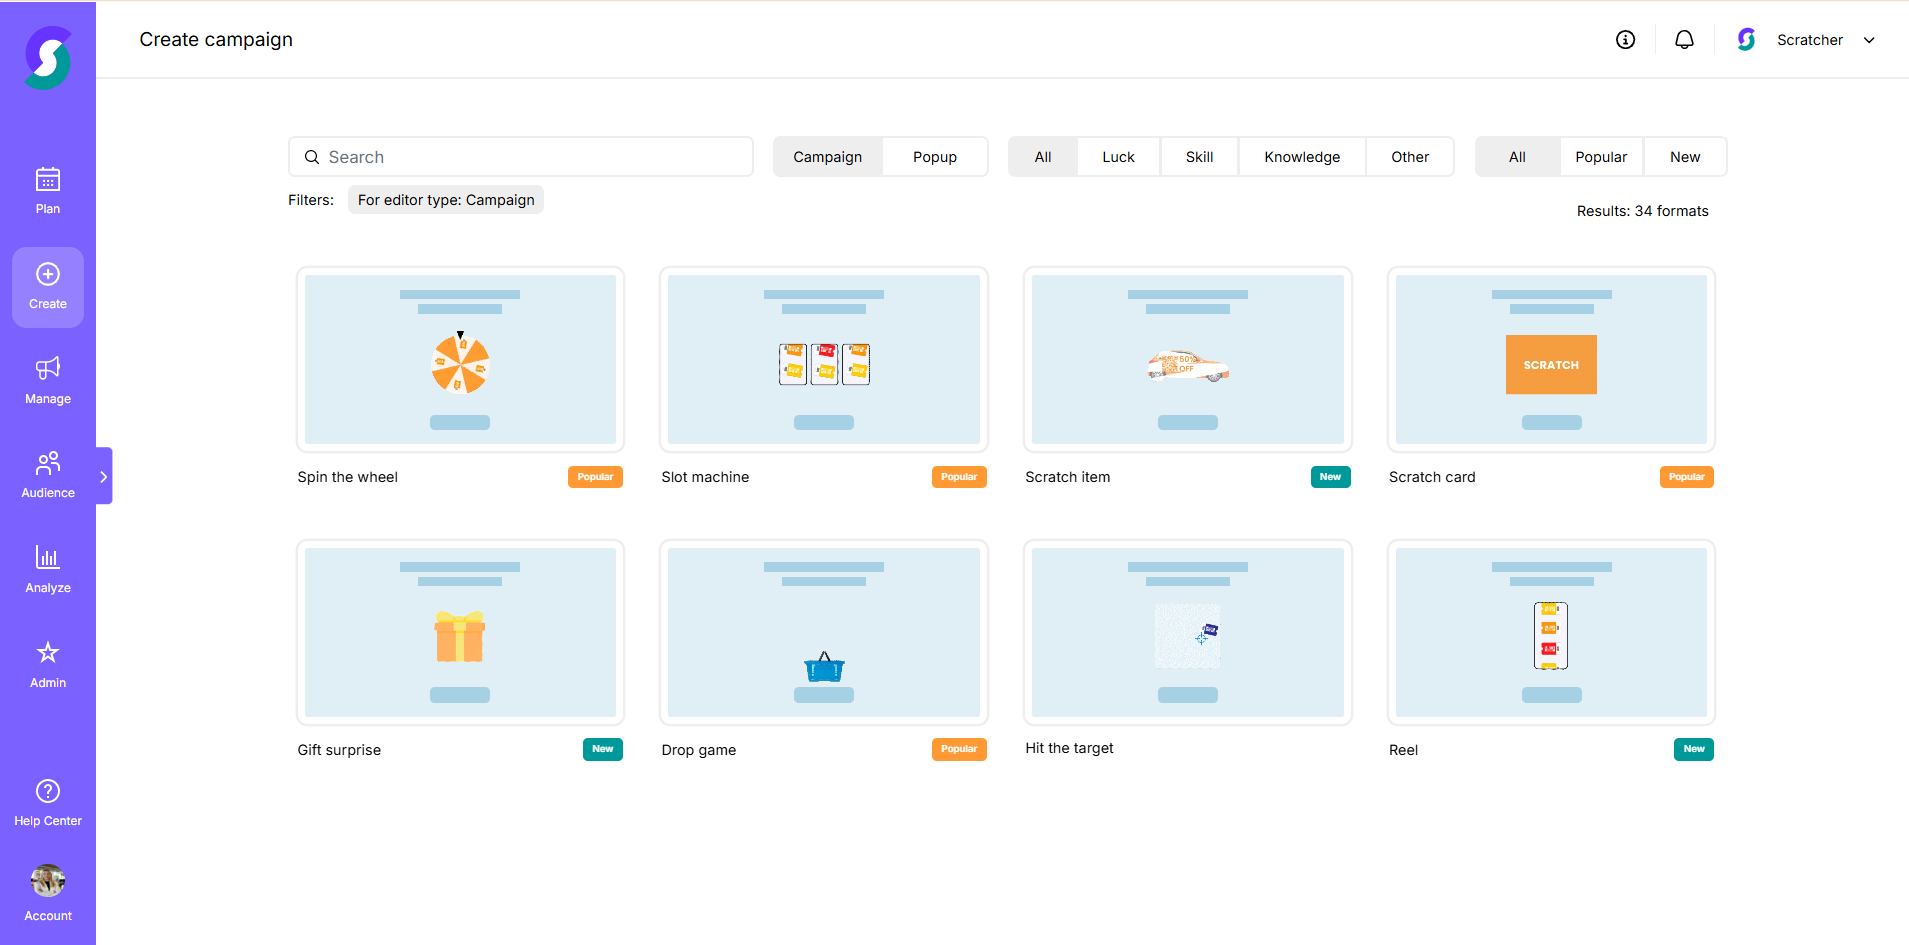Select the Plan icon in the sidebar
This screenshot has height=945, width=1909.
tap(47, 190)
